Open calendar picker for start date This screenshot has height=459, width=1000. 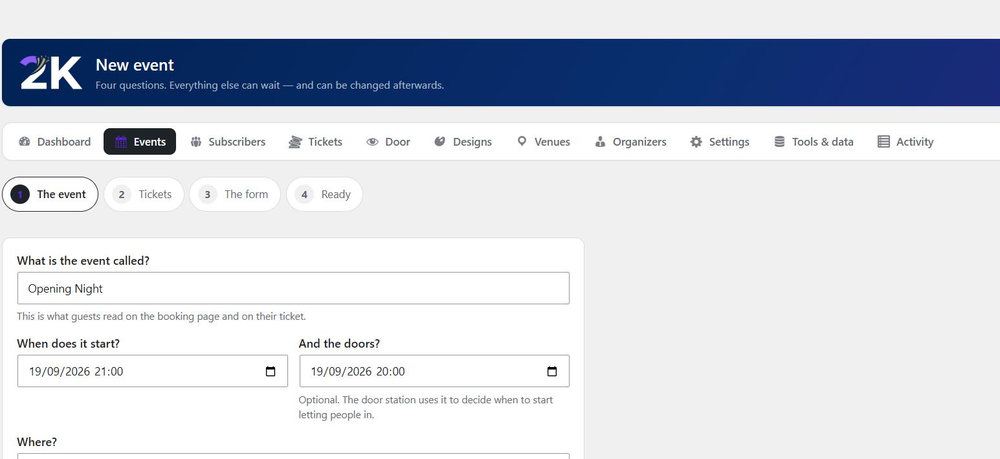(x=270, y=371)
